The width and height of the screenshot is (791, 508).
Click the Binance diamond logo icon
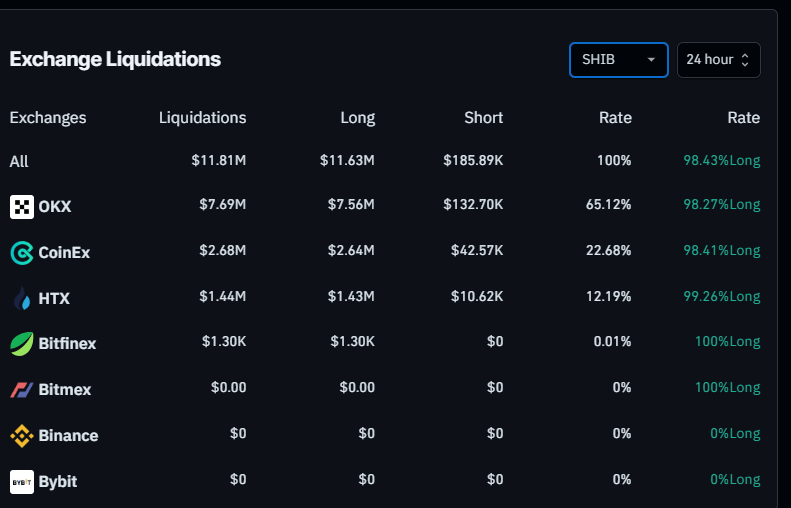pyautogui.click(x=21, y=435)
